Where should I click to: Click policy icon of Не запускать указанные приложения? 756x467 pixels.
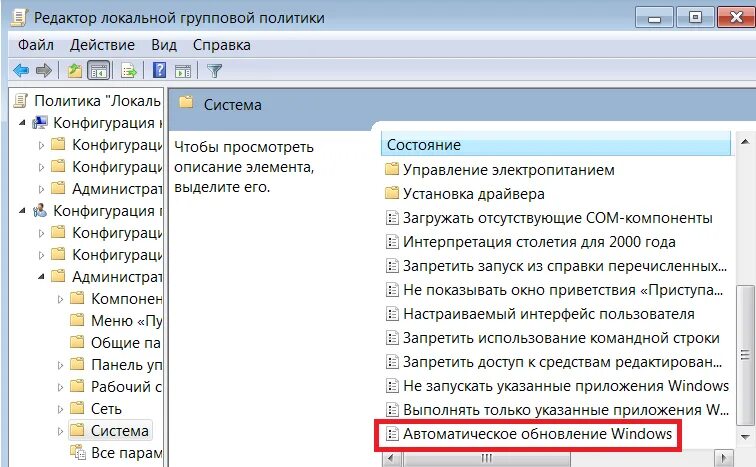(x=392, y=386)
